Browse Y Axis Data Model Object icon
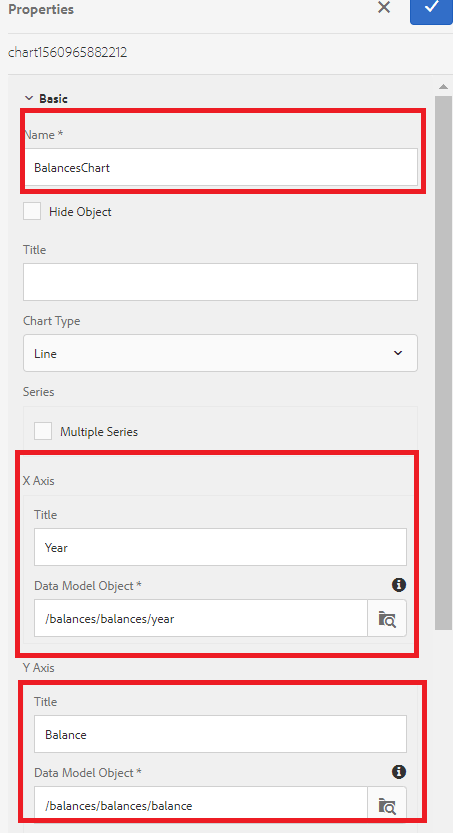 [387, 805]
